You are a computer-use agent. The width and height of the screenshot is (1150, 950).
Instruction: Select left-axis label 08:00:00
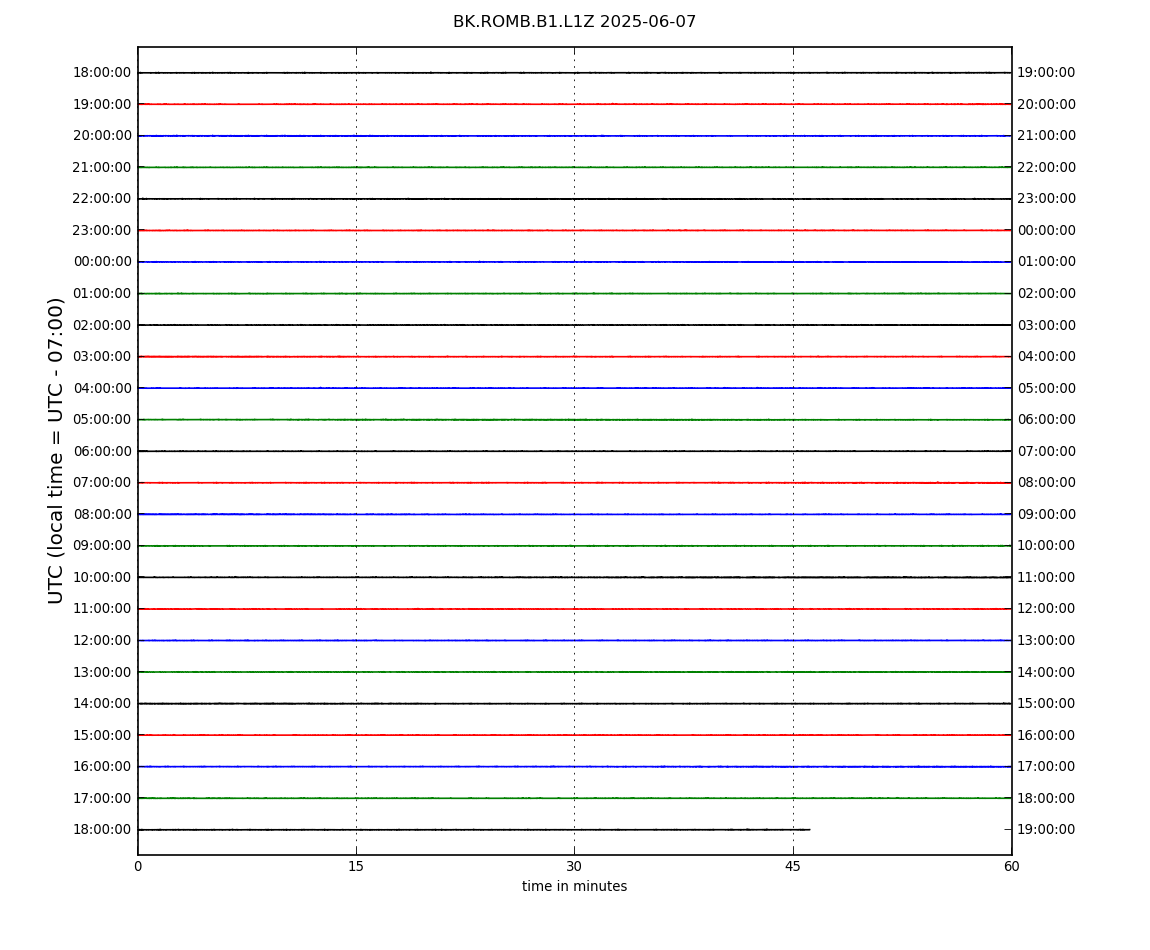102,514
